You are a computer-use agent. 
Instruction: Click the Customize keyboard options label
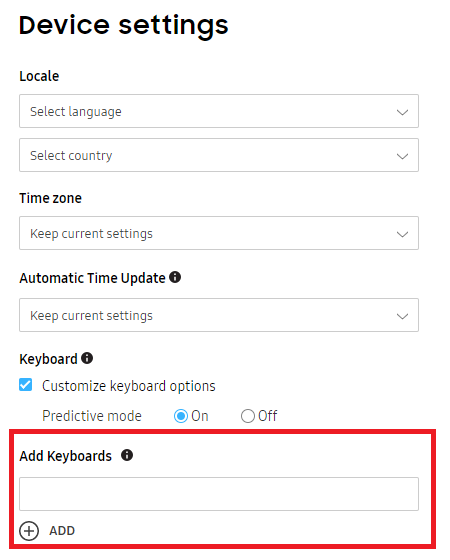point(129,386)
